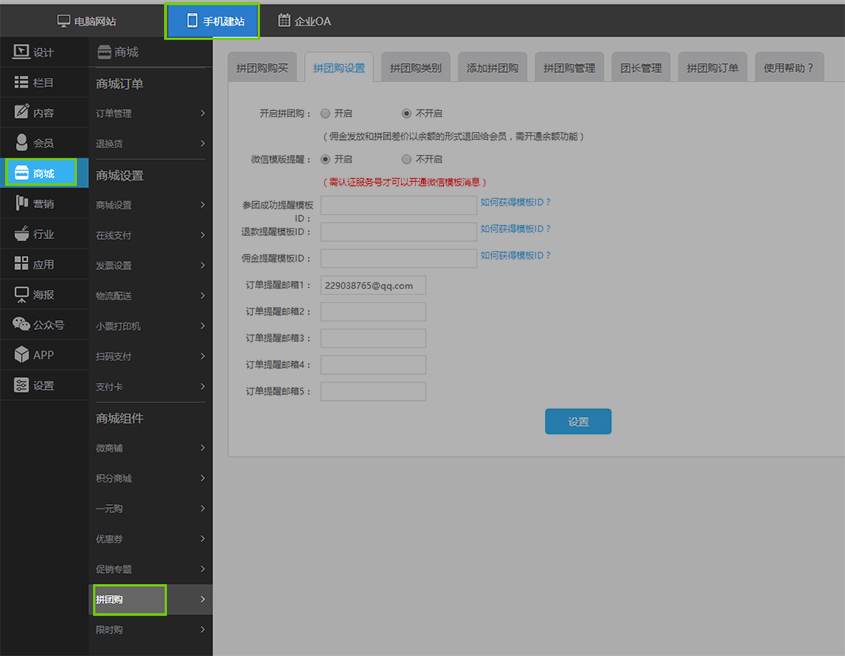Screen dimensions: 845x656
Task: Expand the 物流配送 submenu arrow
Action: coord(203,295)
